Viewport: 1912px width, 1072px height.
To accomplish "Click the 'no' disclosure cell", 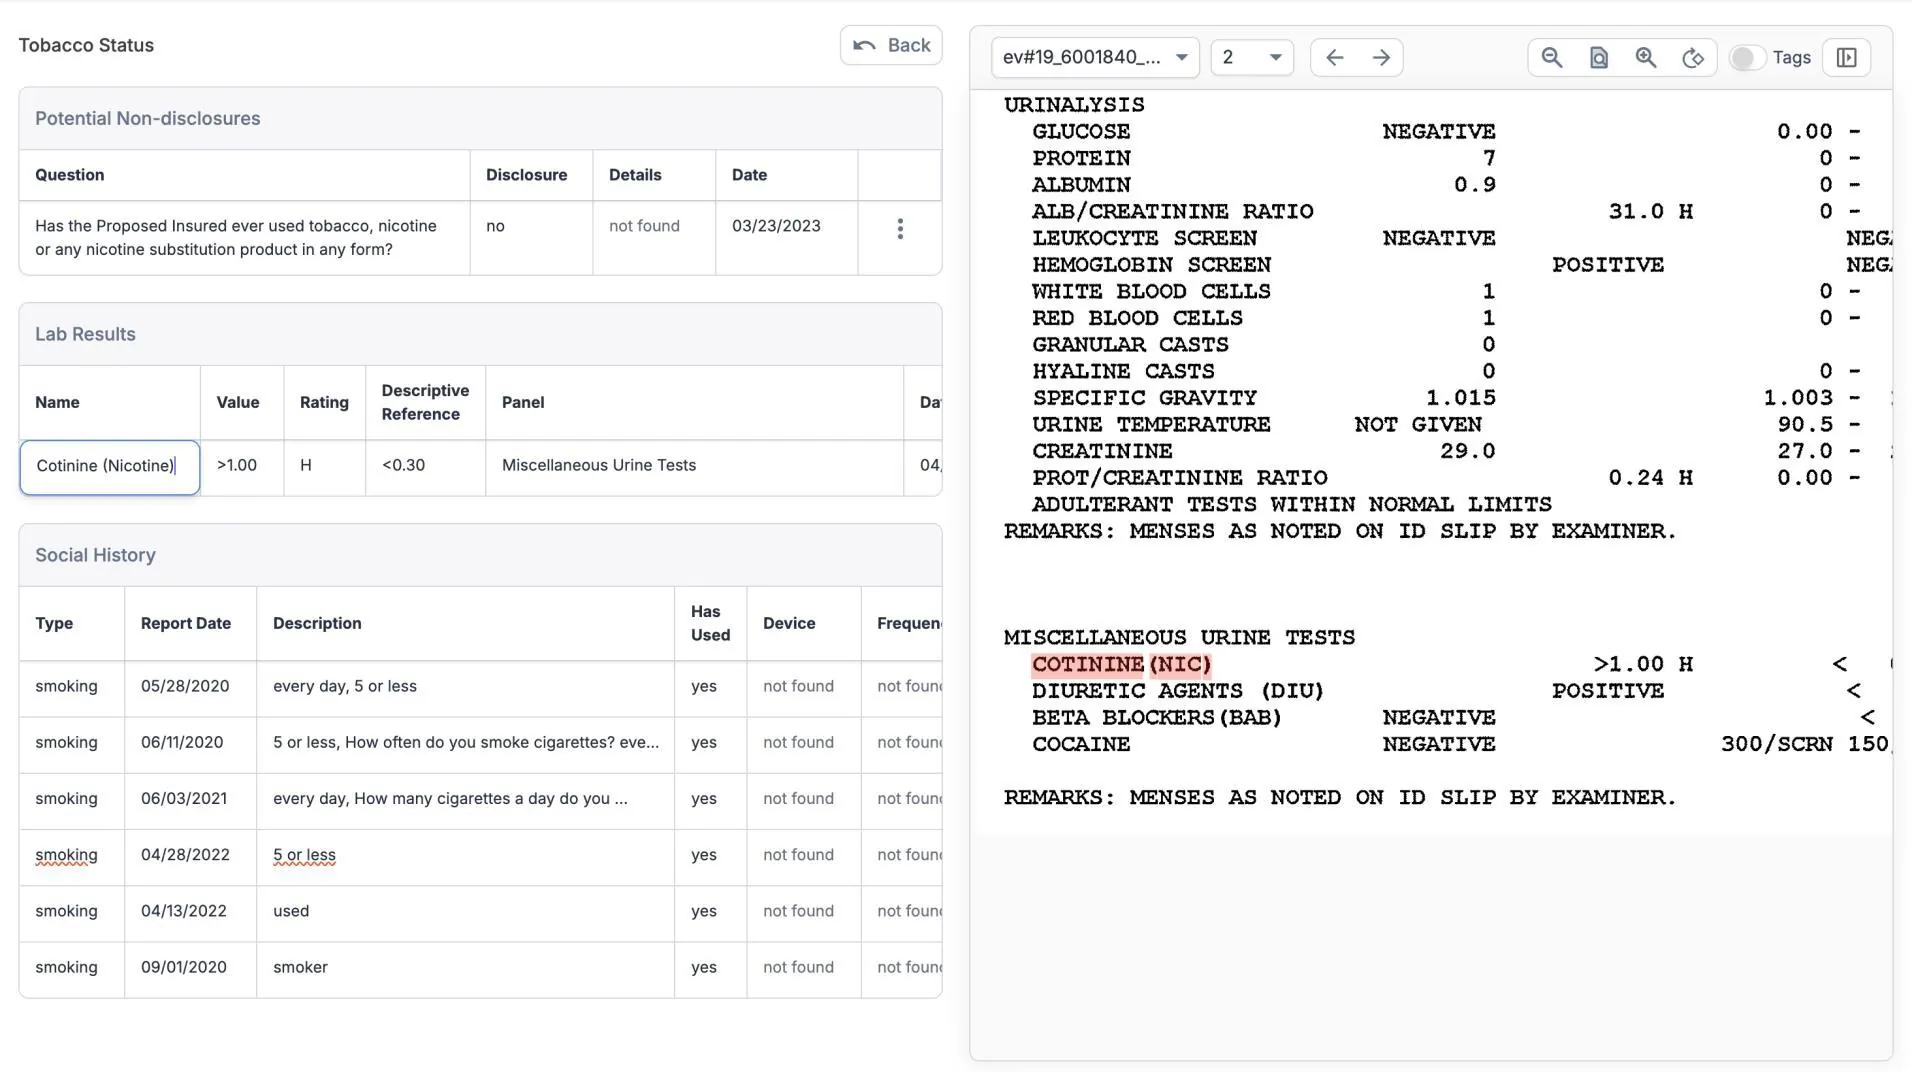I will [x=531, y=238].
